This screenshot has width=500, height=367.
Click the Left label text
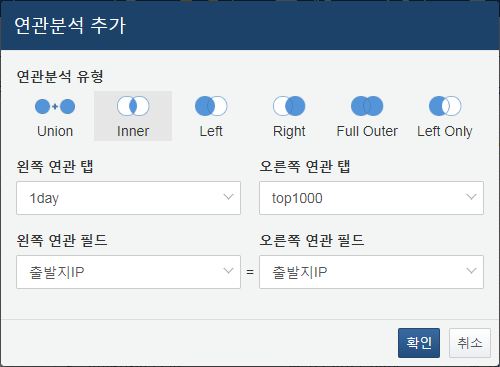(211, 131)
